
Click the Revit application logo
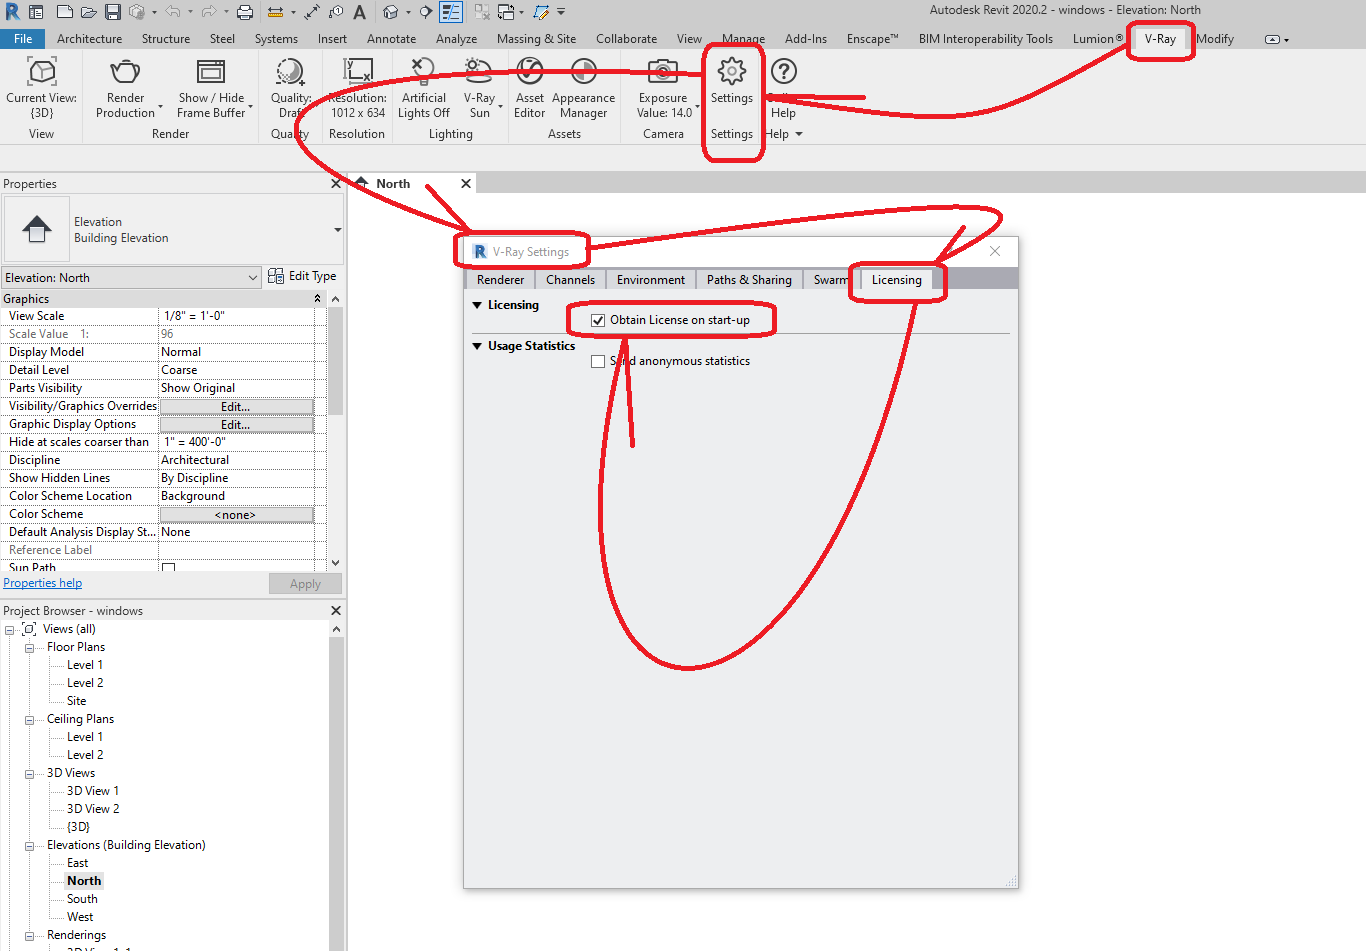coord(13,12)
